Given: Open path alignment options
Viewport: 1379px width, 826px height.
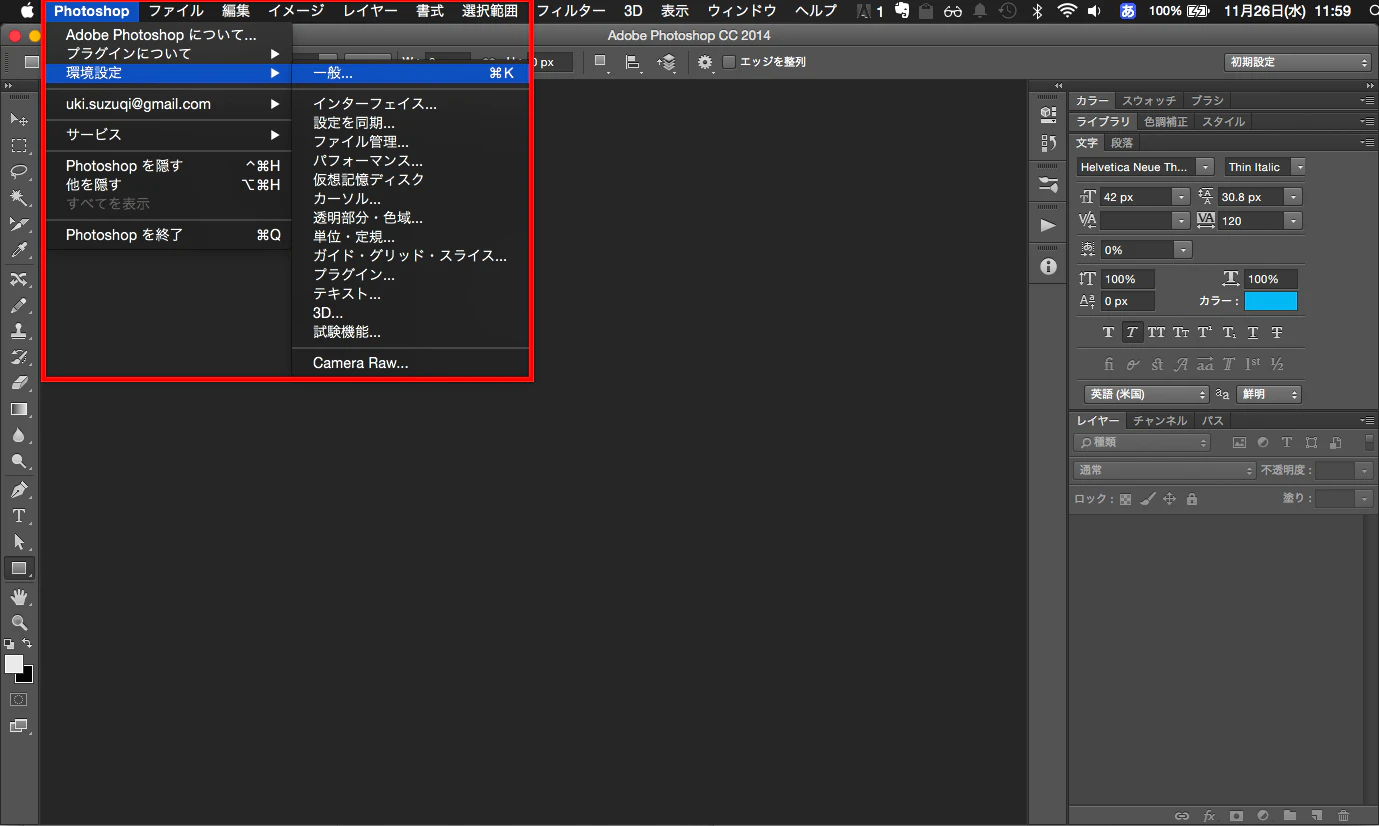Looking at the screenshot, I should click(x=633, y=62).
